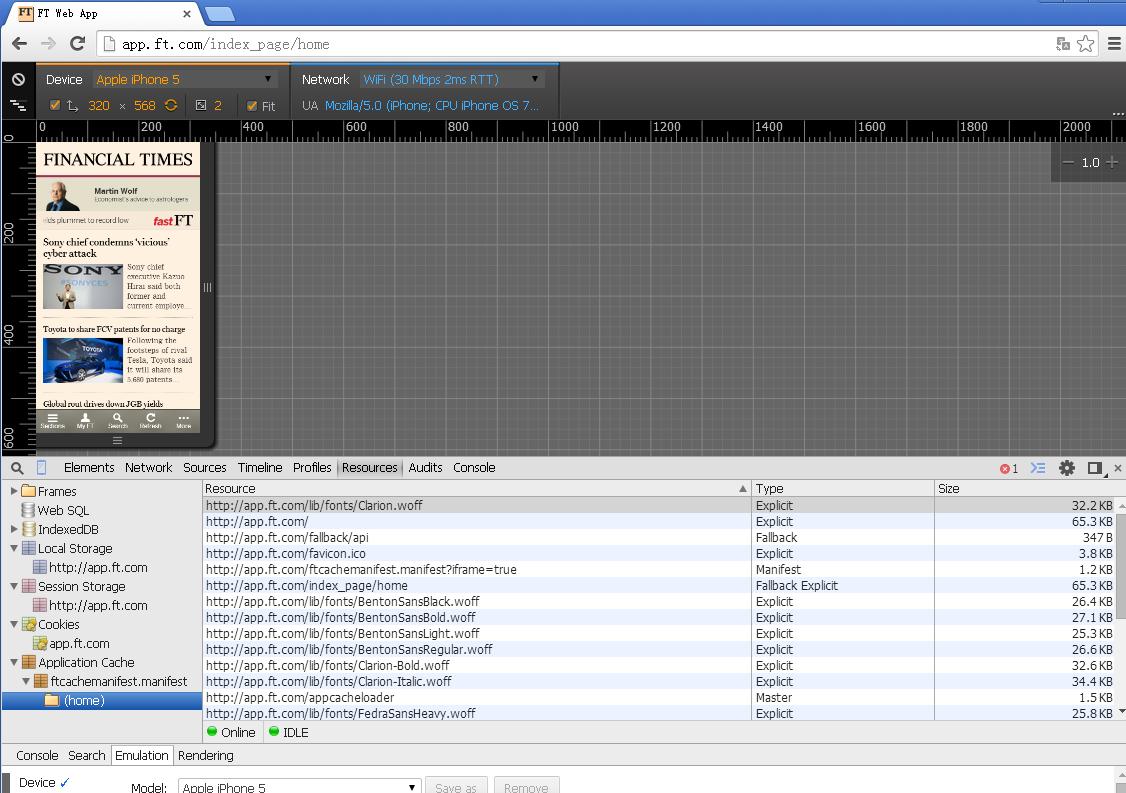This screenshot has width=1126, height=793.
Task: Open the Network throttling WiFi dropdown
Action: pyautogui.click(x=451, y=79)
